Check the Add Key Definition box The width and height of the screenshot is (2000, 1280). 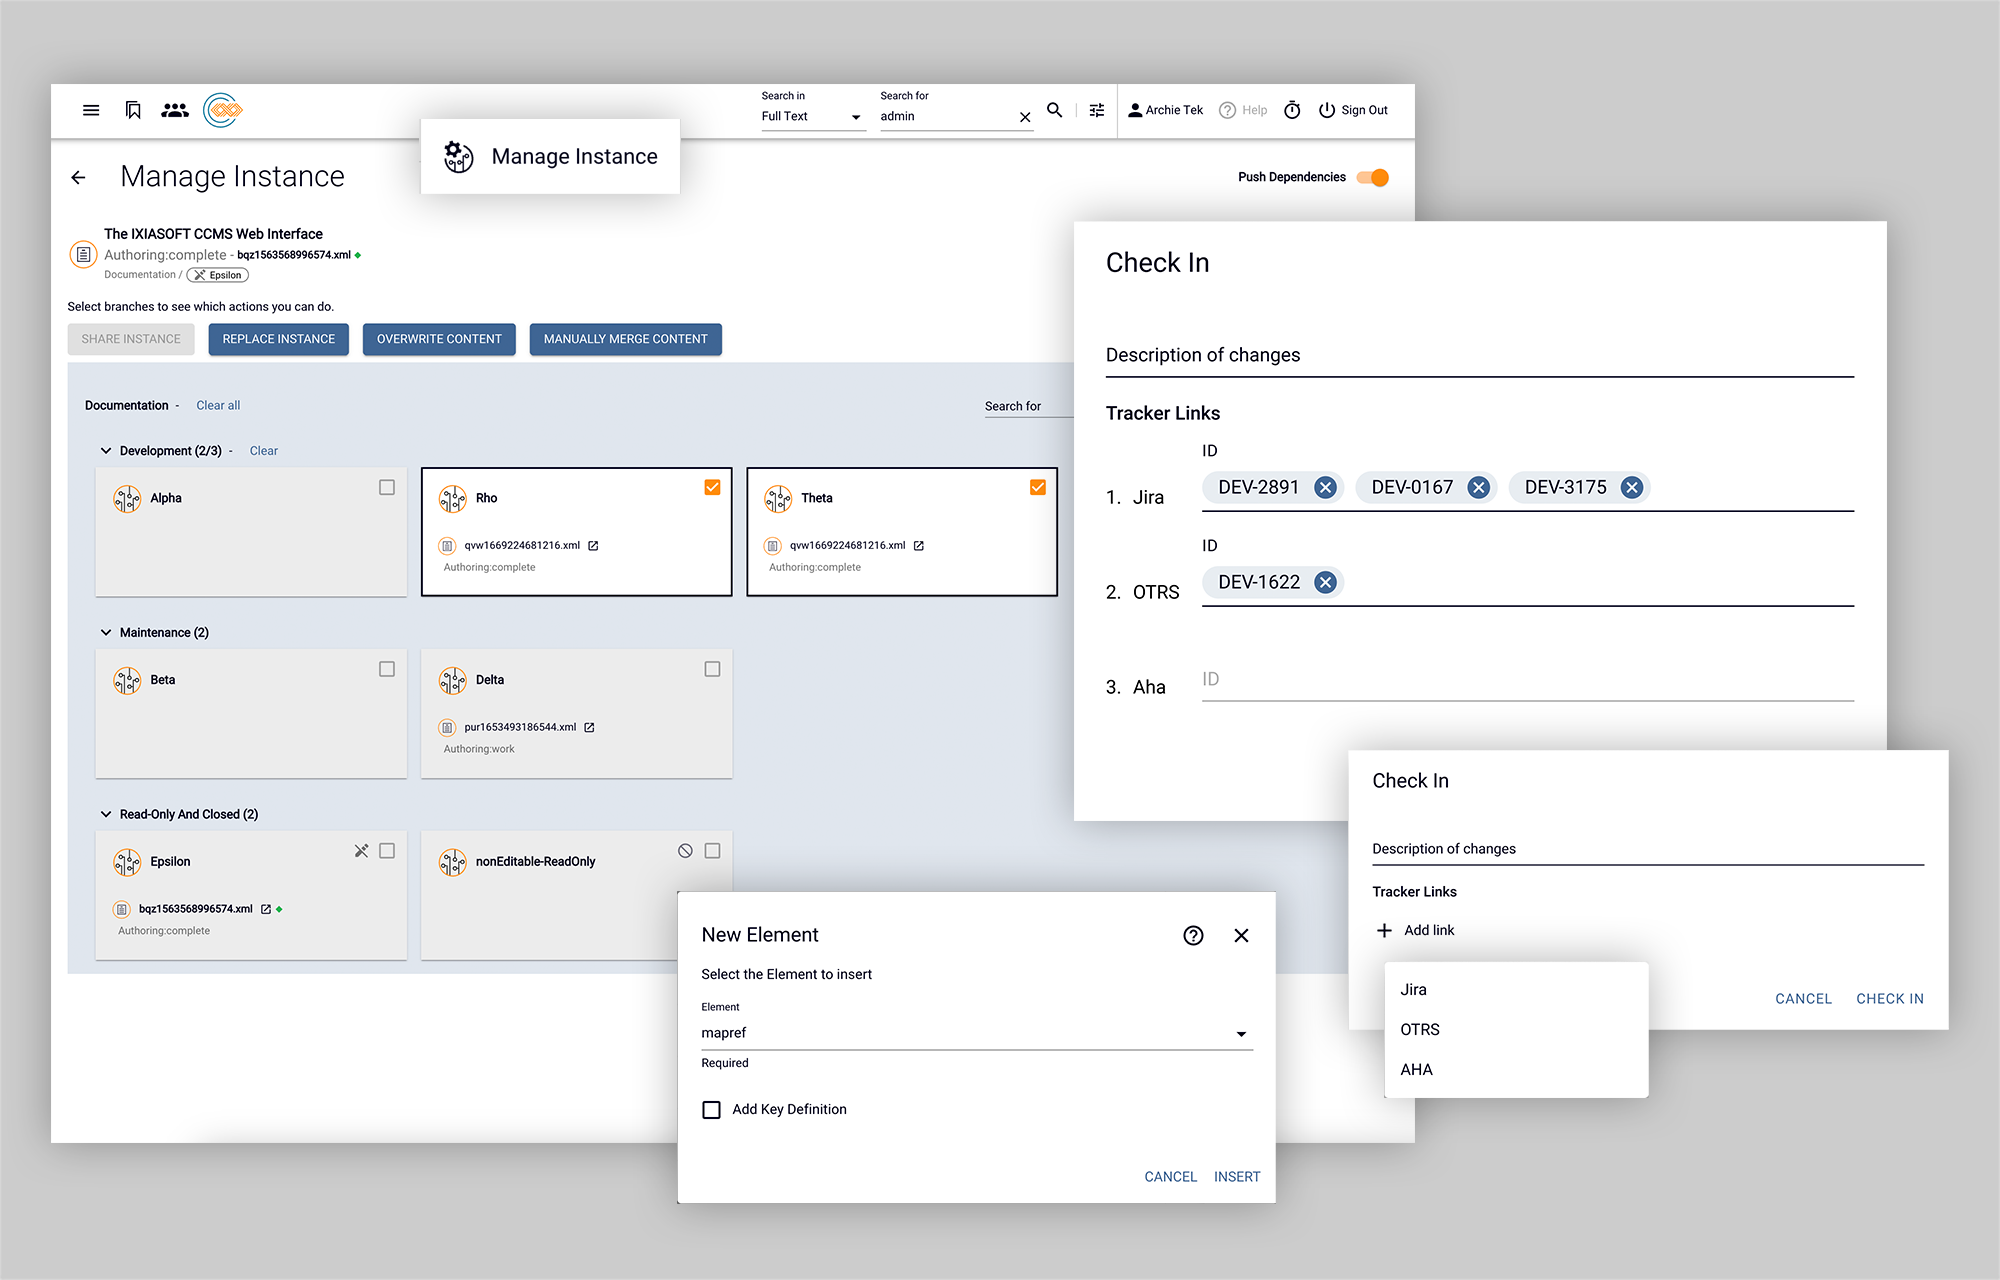(x=711, y=1110)
